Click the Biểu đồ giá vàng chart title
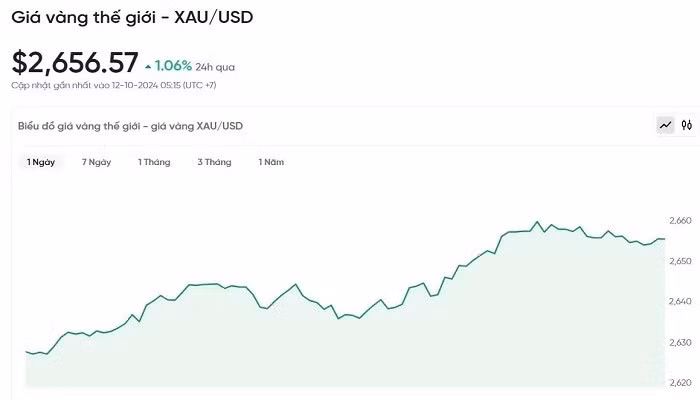This screenshot has width=700, height=400. (x=130, y=126)
